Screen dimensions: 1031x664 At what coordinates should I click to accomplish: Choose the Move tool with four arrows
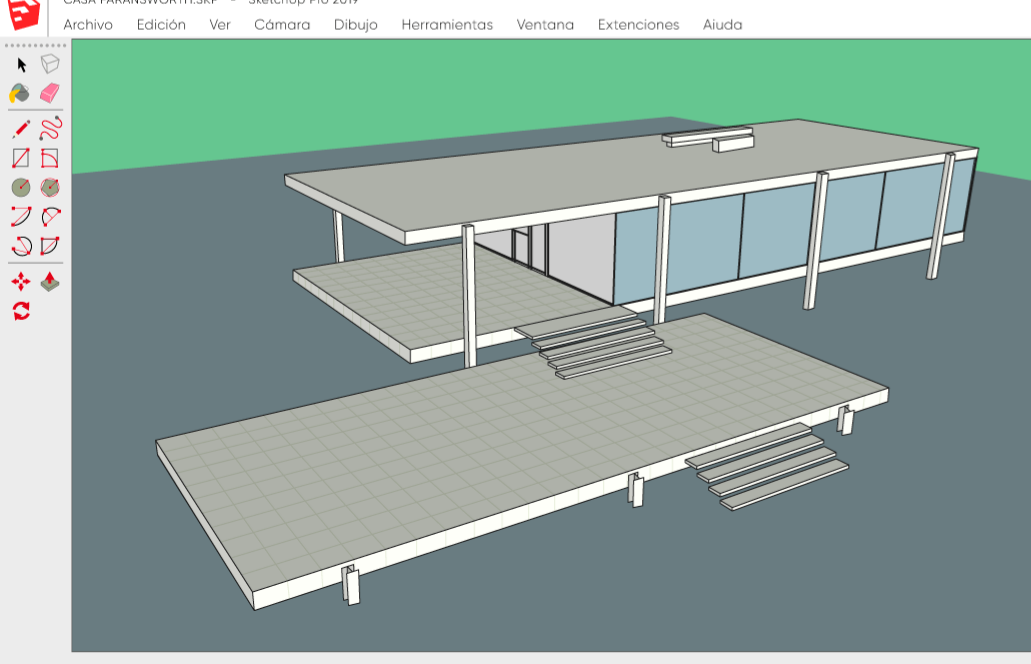point(21,282)
